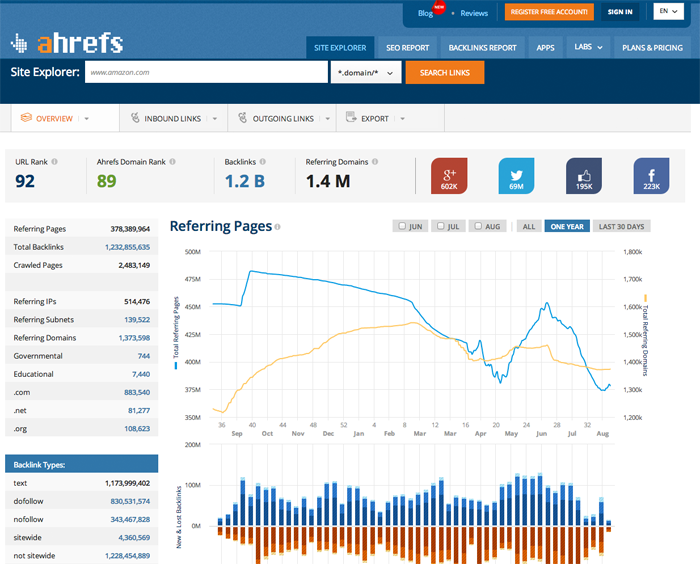
Task: Click the Overview stack icon
Action: pyautogui.click(x=26, y=118)
